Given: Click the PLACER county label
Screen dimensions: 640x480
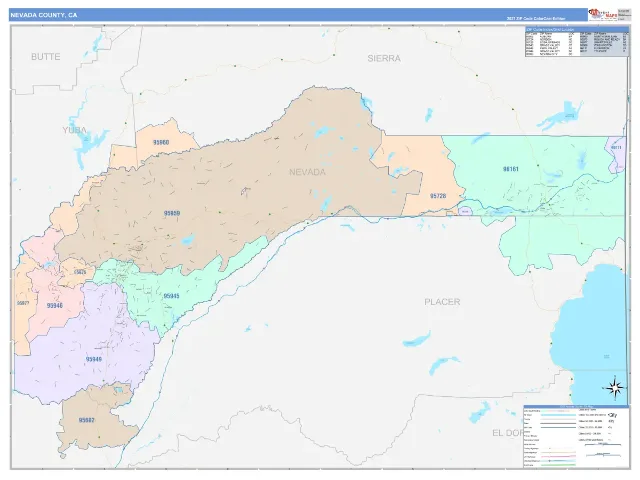Looking at the screenshot, I should coord(442,302).
